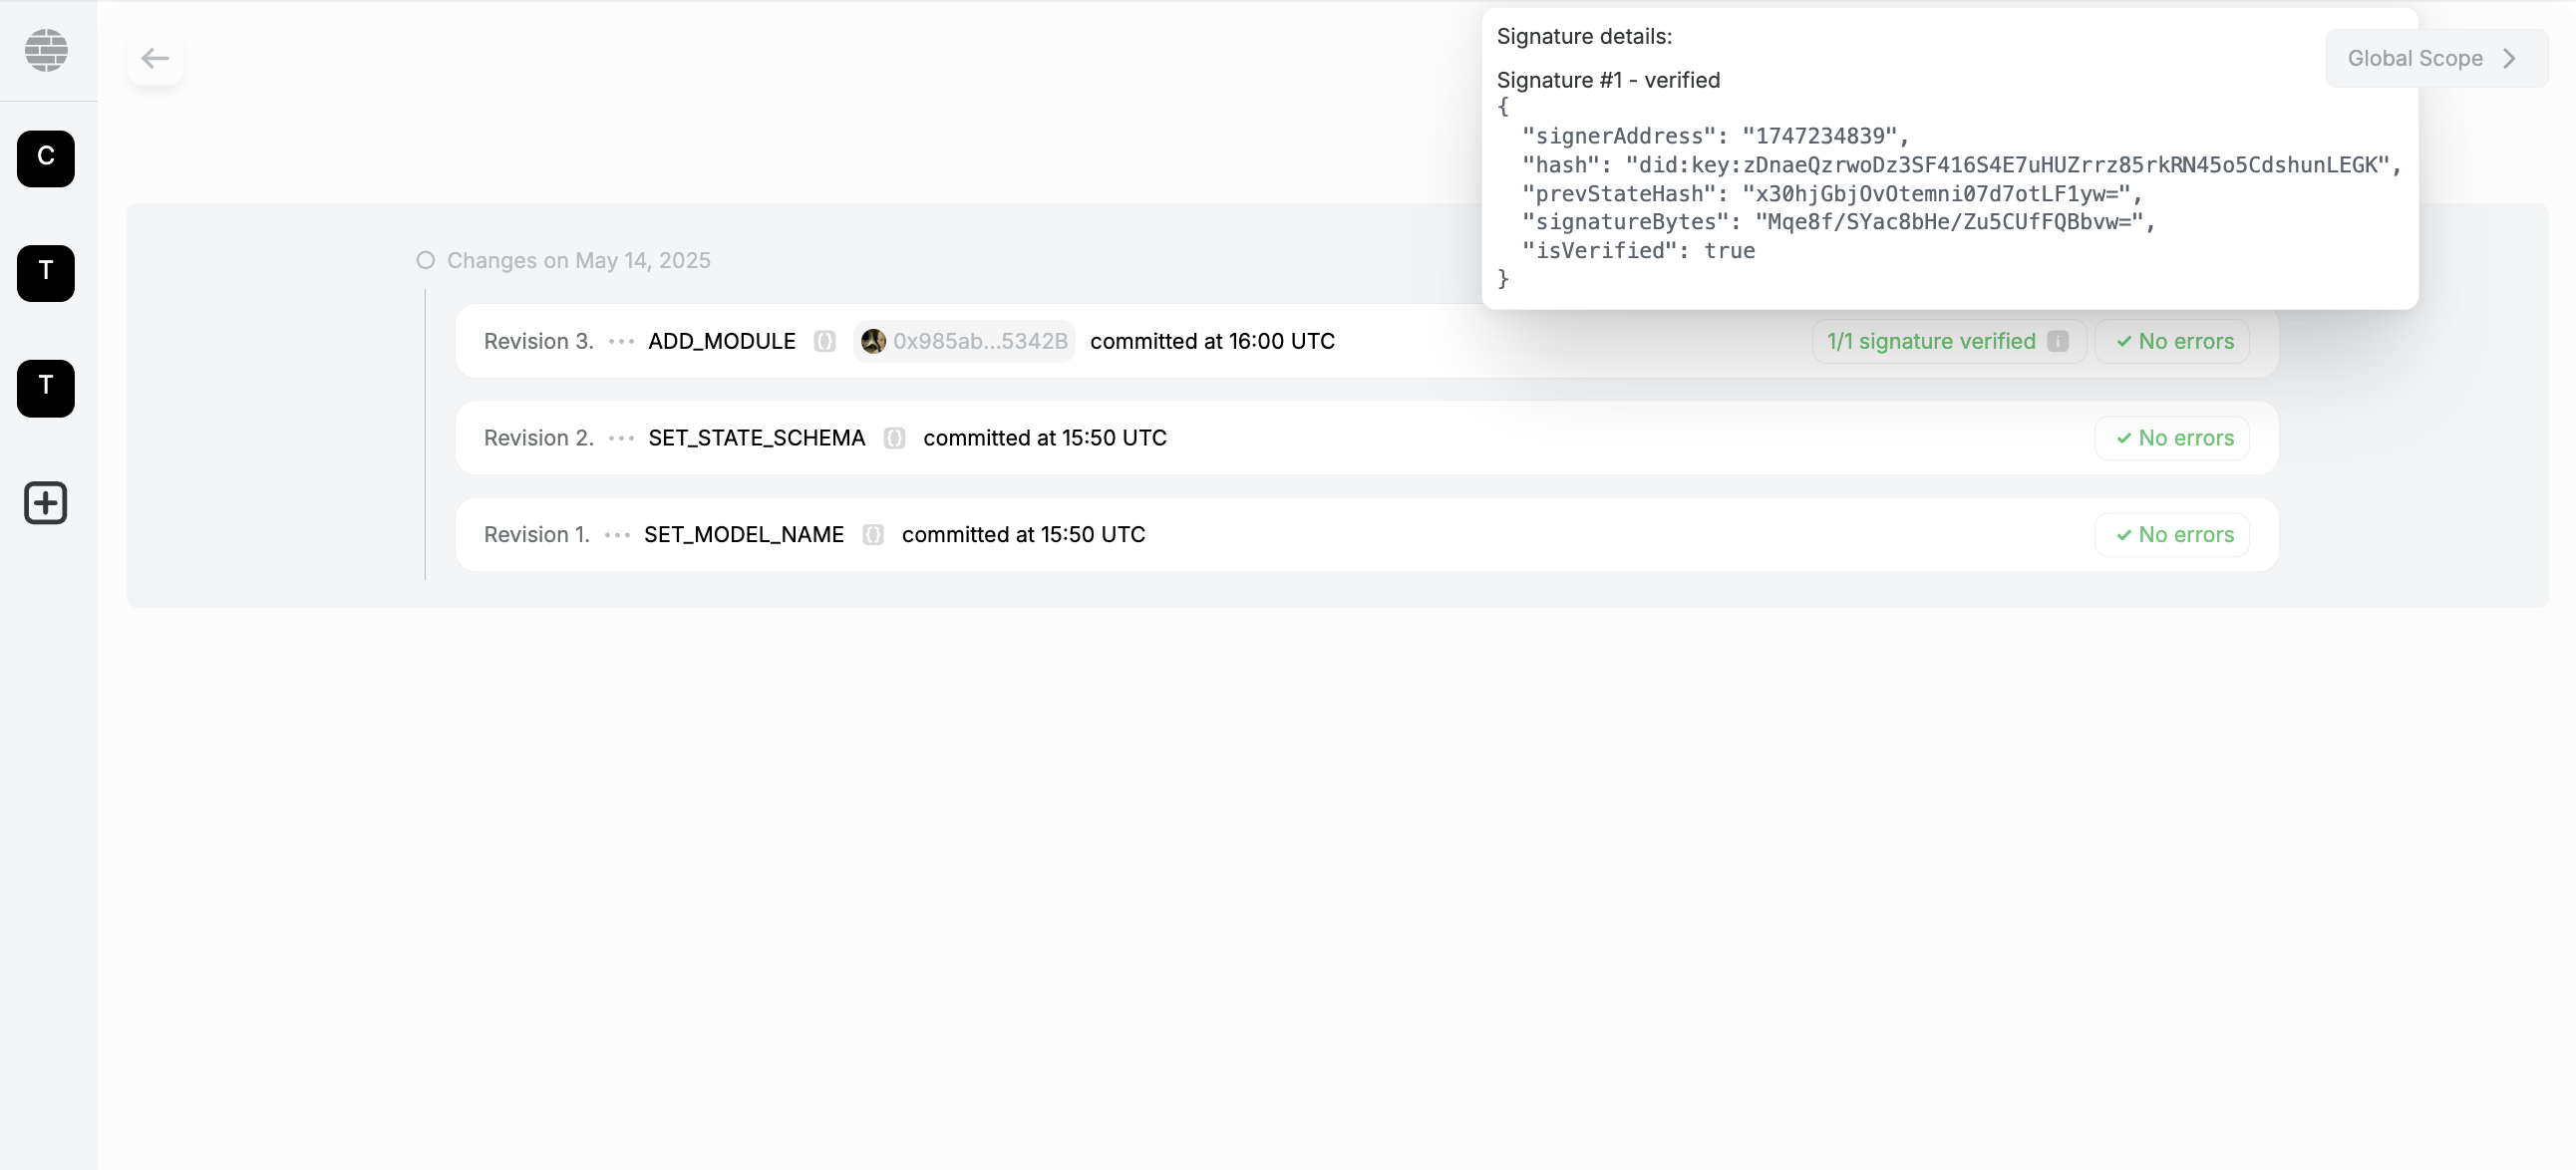Open the globe home icon in sidebar
Viewport: 2576px width, 1170px height.
(x=46, y=50)
